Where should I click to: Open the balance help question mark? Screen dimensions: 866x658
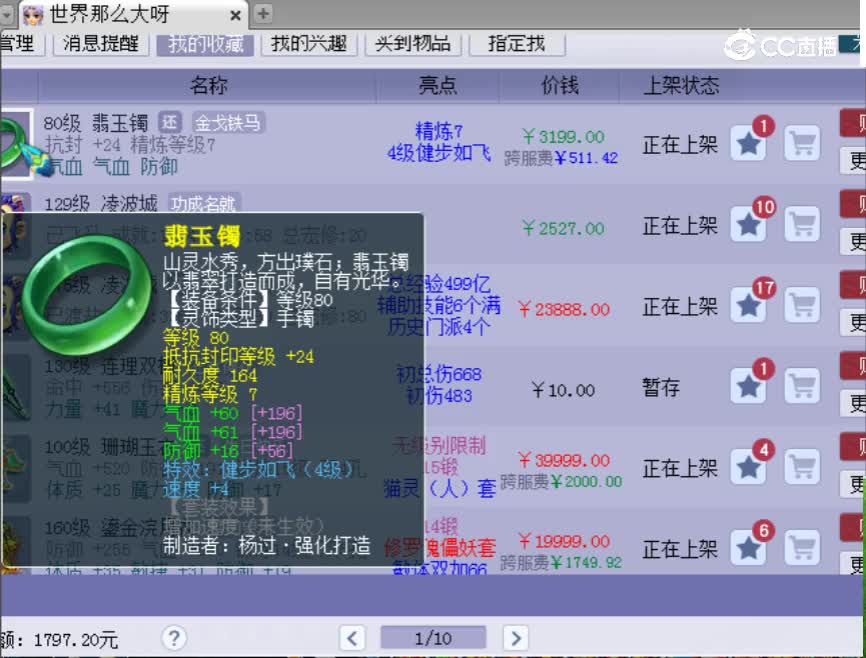pyautogui.click(x=174, y=638)
